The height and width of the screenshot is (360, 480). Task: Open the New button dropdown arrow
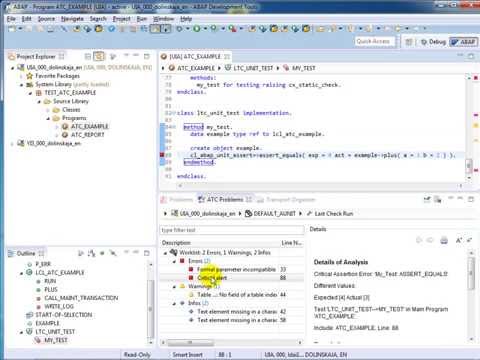[20, 29]
